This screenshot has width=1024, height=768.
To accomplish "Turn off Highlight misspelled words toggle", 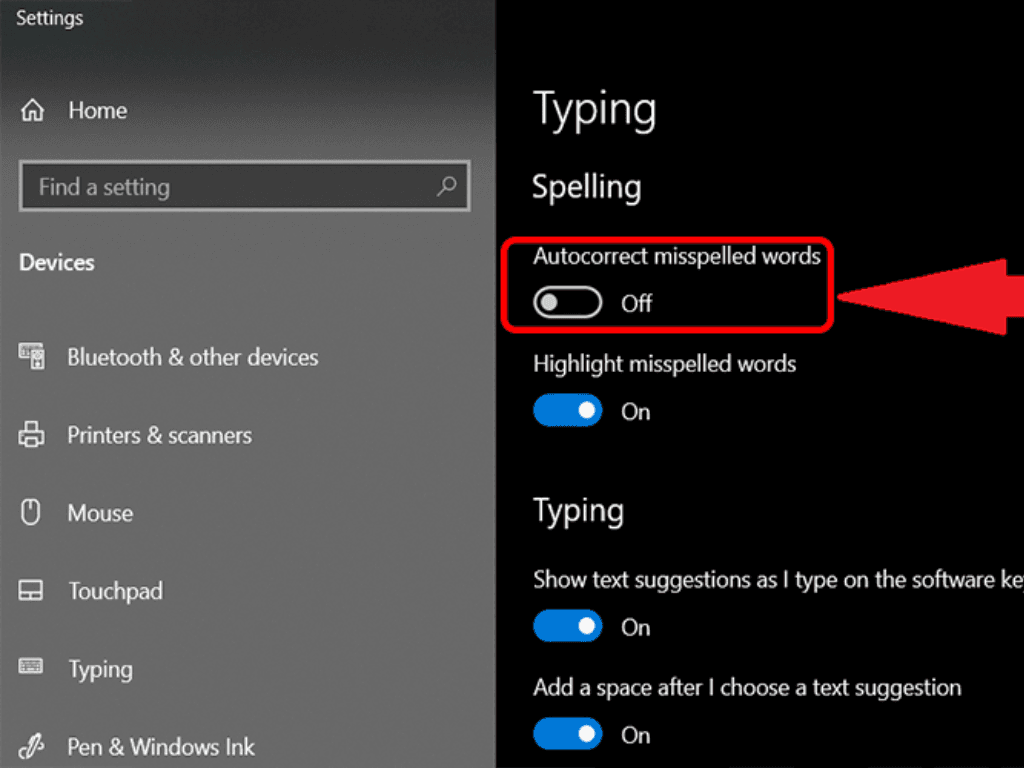I will tap(568, 411).
